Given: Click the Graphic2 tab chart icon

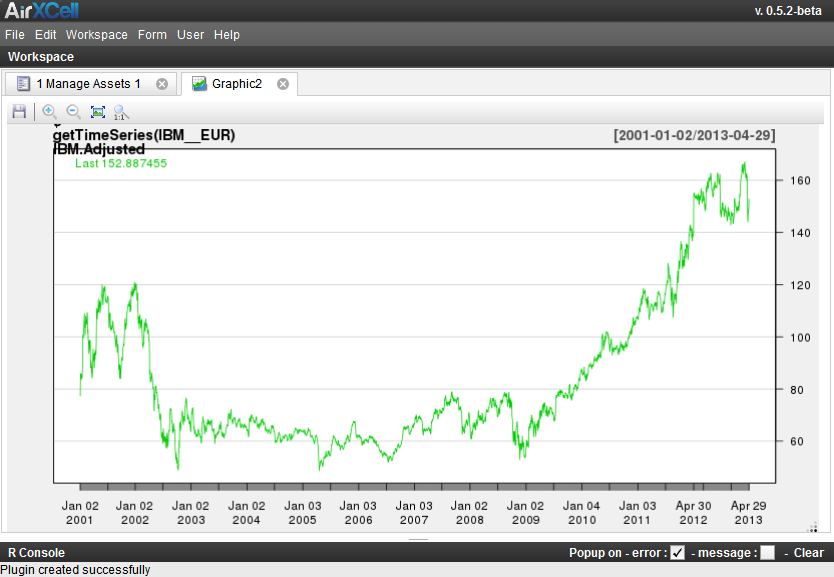Looking at the screenshot, I should [199, 84].
